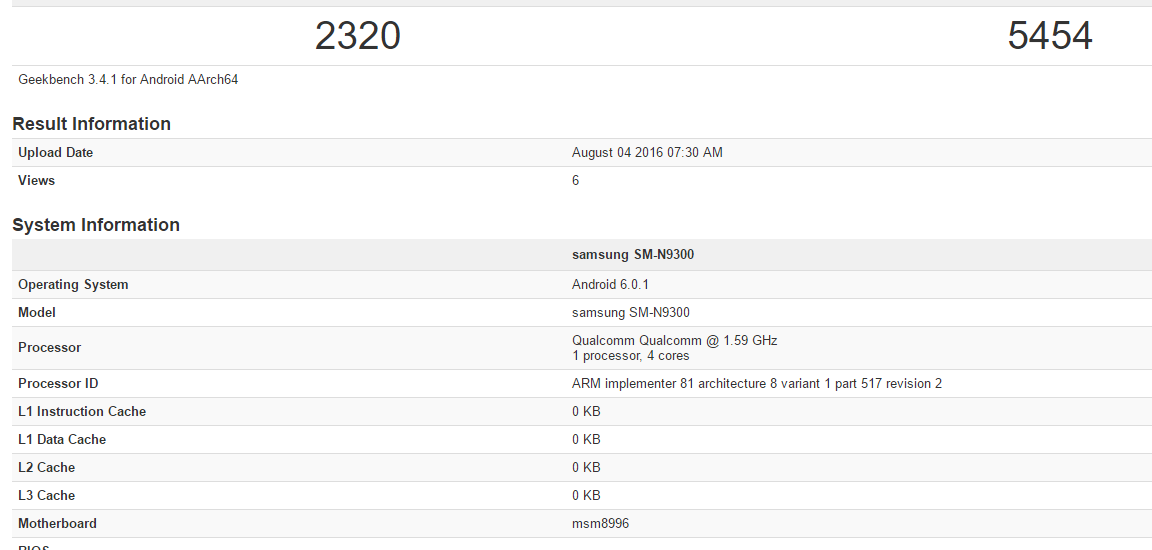The width and height of the screenshot is (1152, 550).
Task: Click the single-core score 2320
Action: 357,36
